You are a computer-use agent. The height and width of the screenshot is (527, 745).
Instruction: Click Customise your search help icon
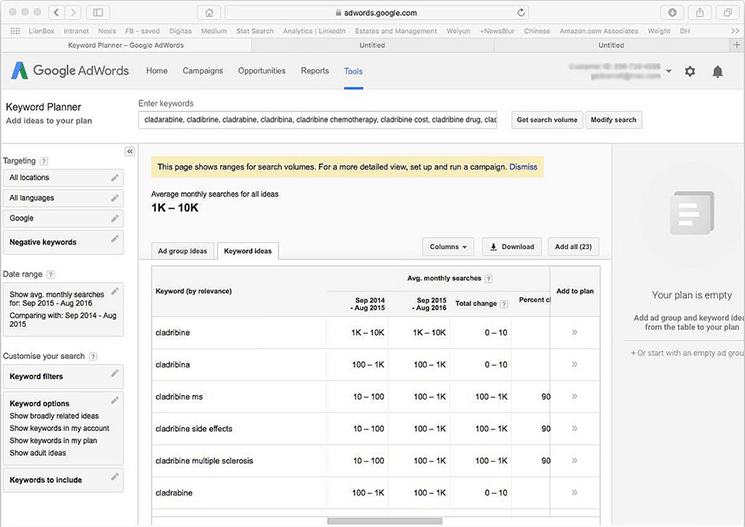point(93,356)
